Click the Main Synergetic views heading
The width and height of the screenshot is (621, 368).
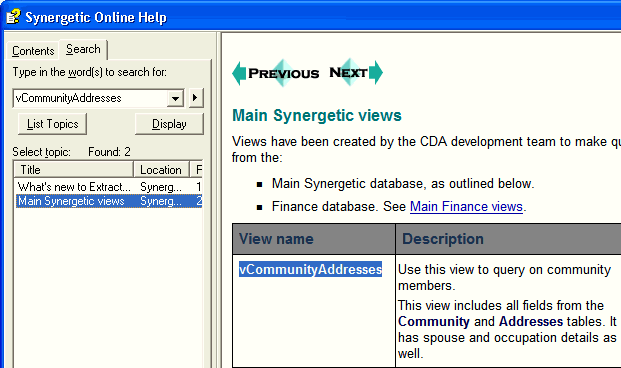coord(316,115)
